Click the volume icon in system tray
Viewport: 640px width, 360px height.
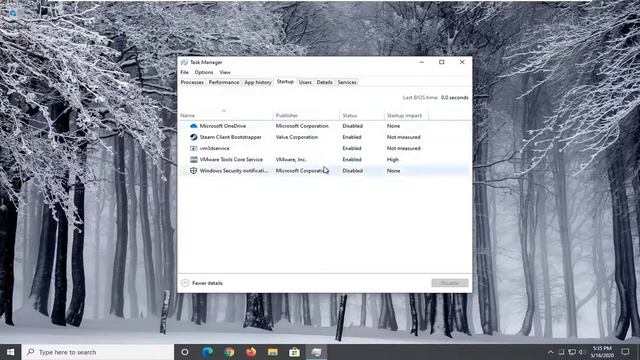[580, 352]
